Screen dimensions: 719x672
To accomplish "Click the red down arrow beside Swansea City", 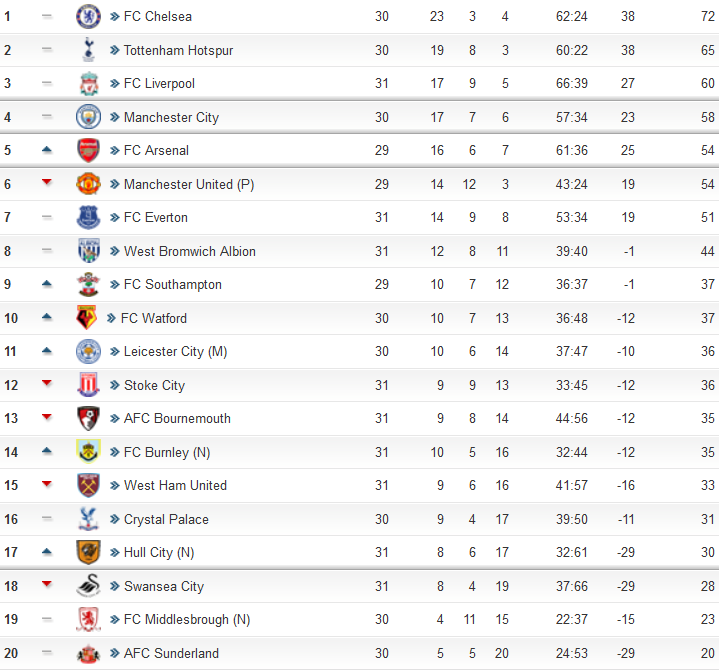I will click(x=47, y=584).
